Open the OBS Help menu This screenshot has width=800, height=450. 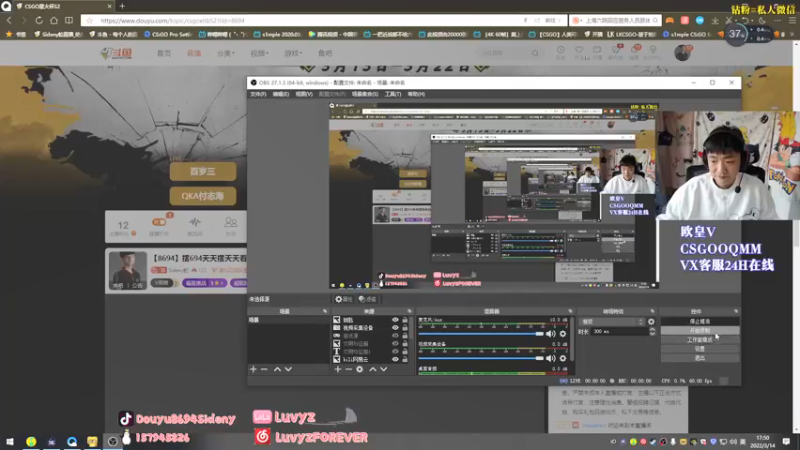tap(416, 94)
